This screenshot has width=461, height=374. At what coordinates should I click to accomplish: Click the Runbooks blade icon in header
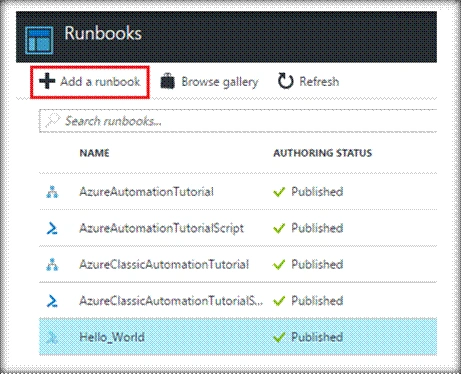pos(39,40)
